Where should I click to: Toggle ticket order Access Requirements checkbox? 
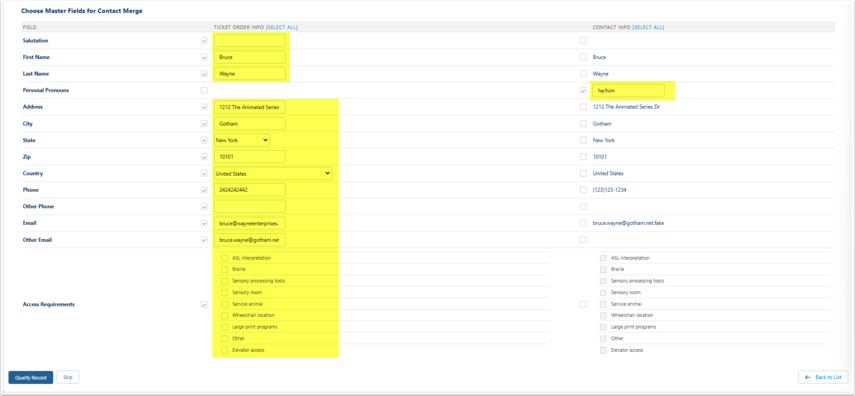[204, 304]
